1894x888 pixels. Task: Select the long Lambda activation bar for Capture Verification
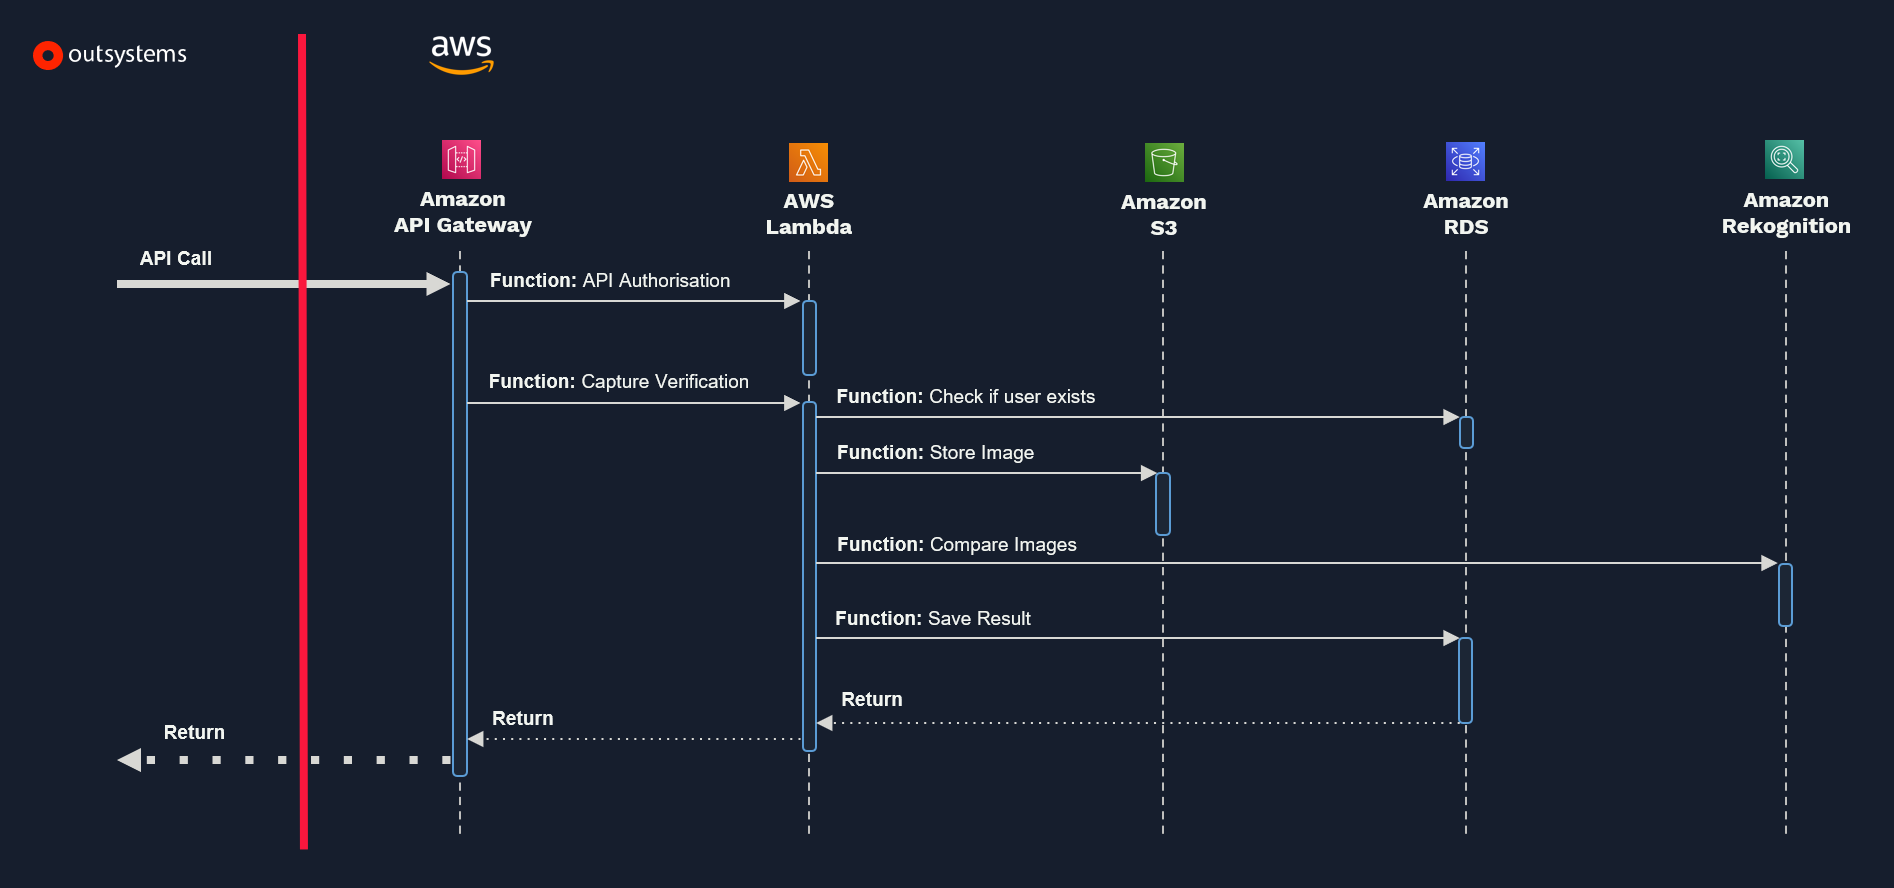[810, 576]
